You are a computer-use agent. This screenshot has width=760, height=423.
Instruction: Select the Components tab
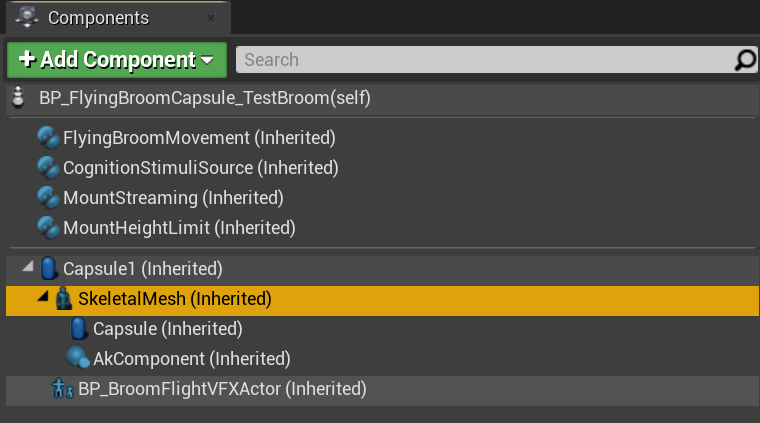point(98,18)
